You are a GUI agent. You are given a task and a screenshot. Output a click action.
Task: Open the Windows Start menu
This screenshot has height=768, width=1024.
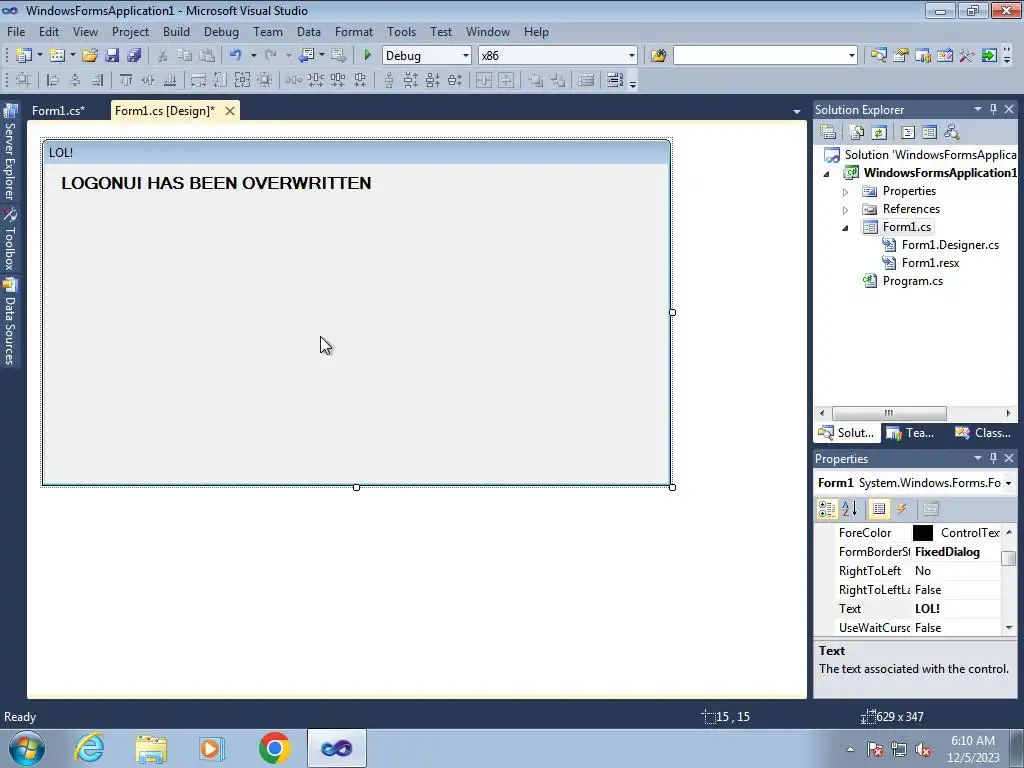[x=26, y=748]
